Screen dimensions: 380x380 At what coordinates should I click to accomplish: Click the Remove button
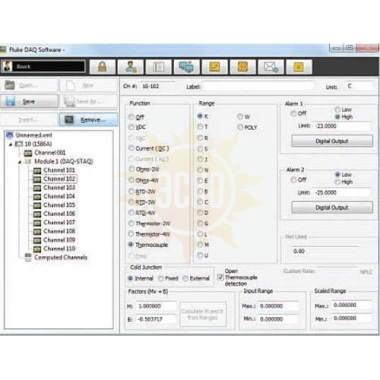[89, 120]
